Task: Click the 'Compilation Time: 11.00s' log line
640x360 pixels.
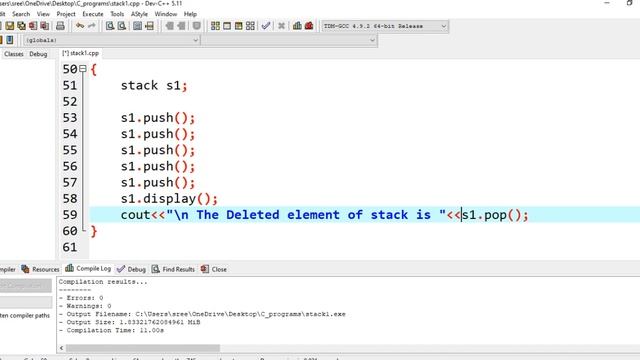Action: click(111, 331)
